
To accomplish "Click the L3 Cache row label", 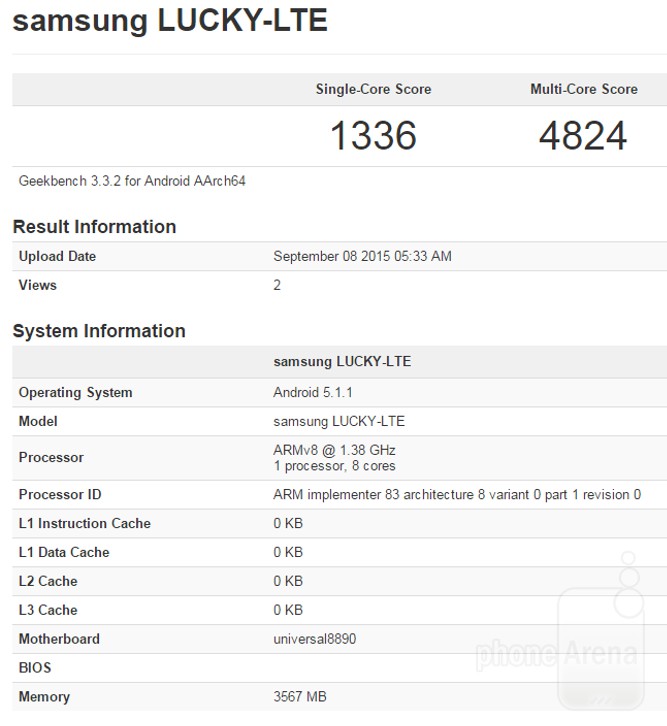I will click(x=48, y=610).
